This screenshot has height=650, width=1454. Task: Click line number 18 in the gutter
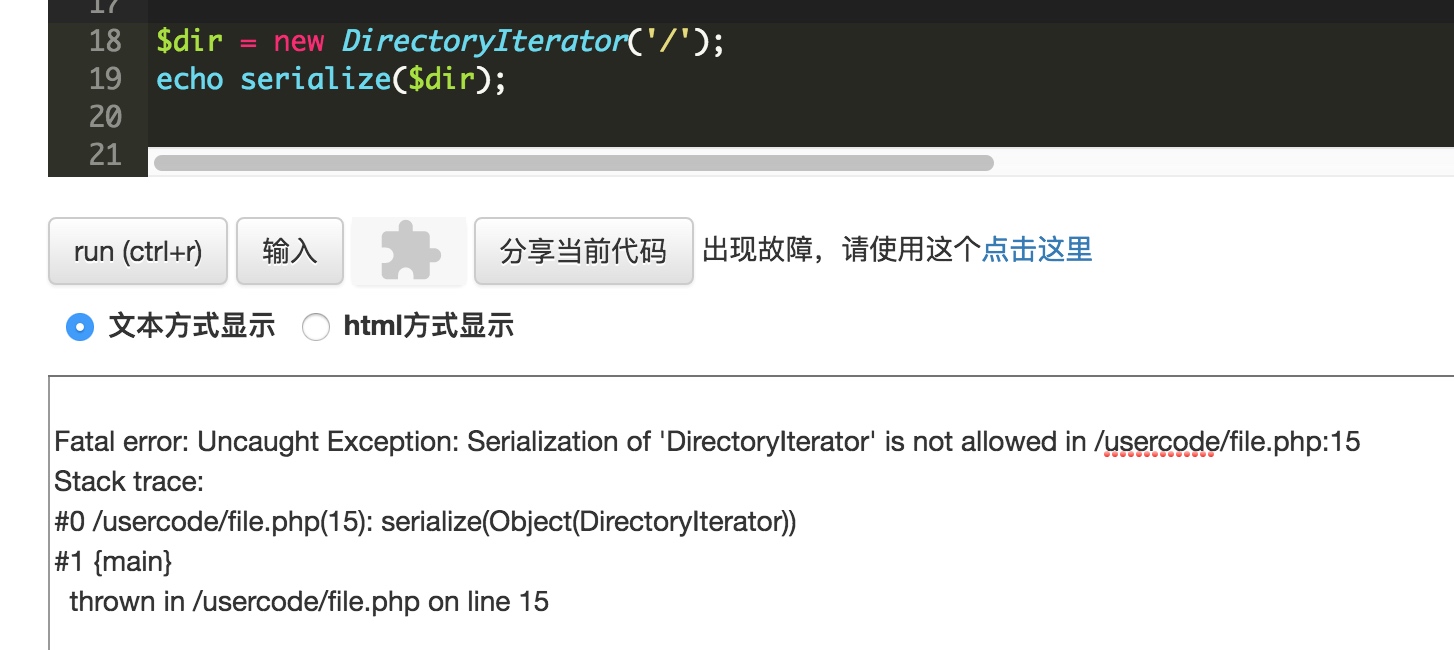coord(104,42)
